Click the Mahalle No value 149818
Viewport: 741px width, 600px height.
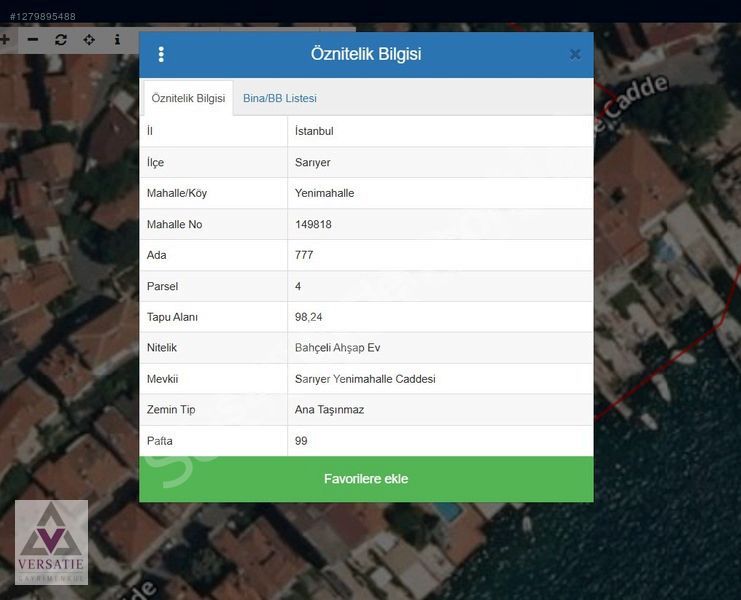coord(313,224)
